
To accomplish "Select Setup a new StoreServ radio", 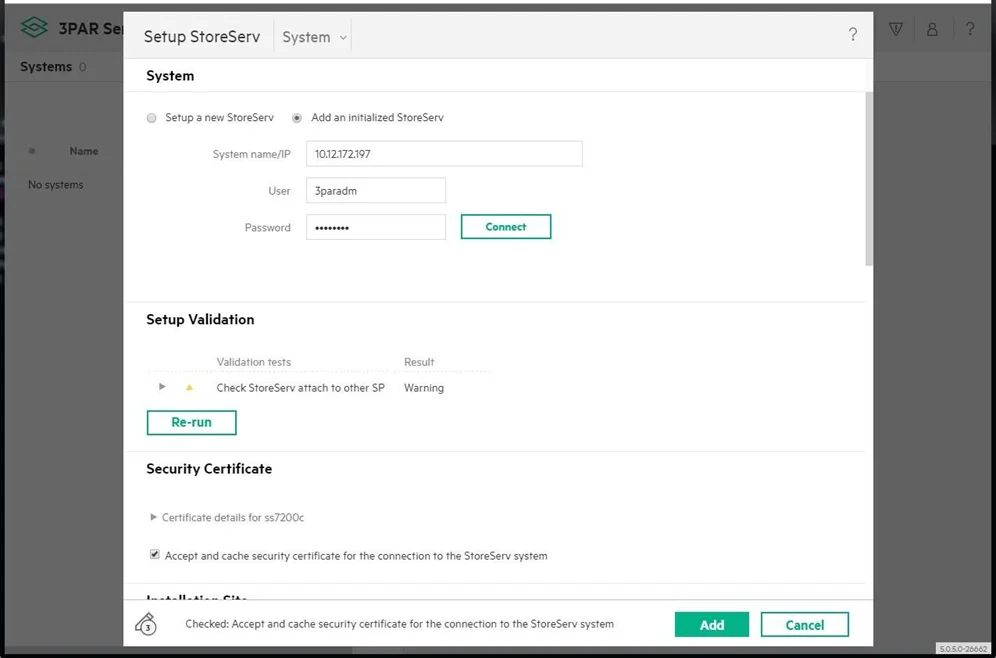I will (151, 118).
